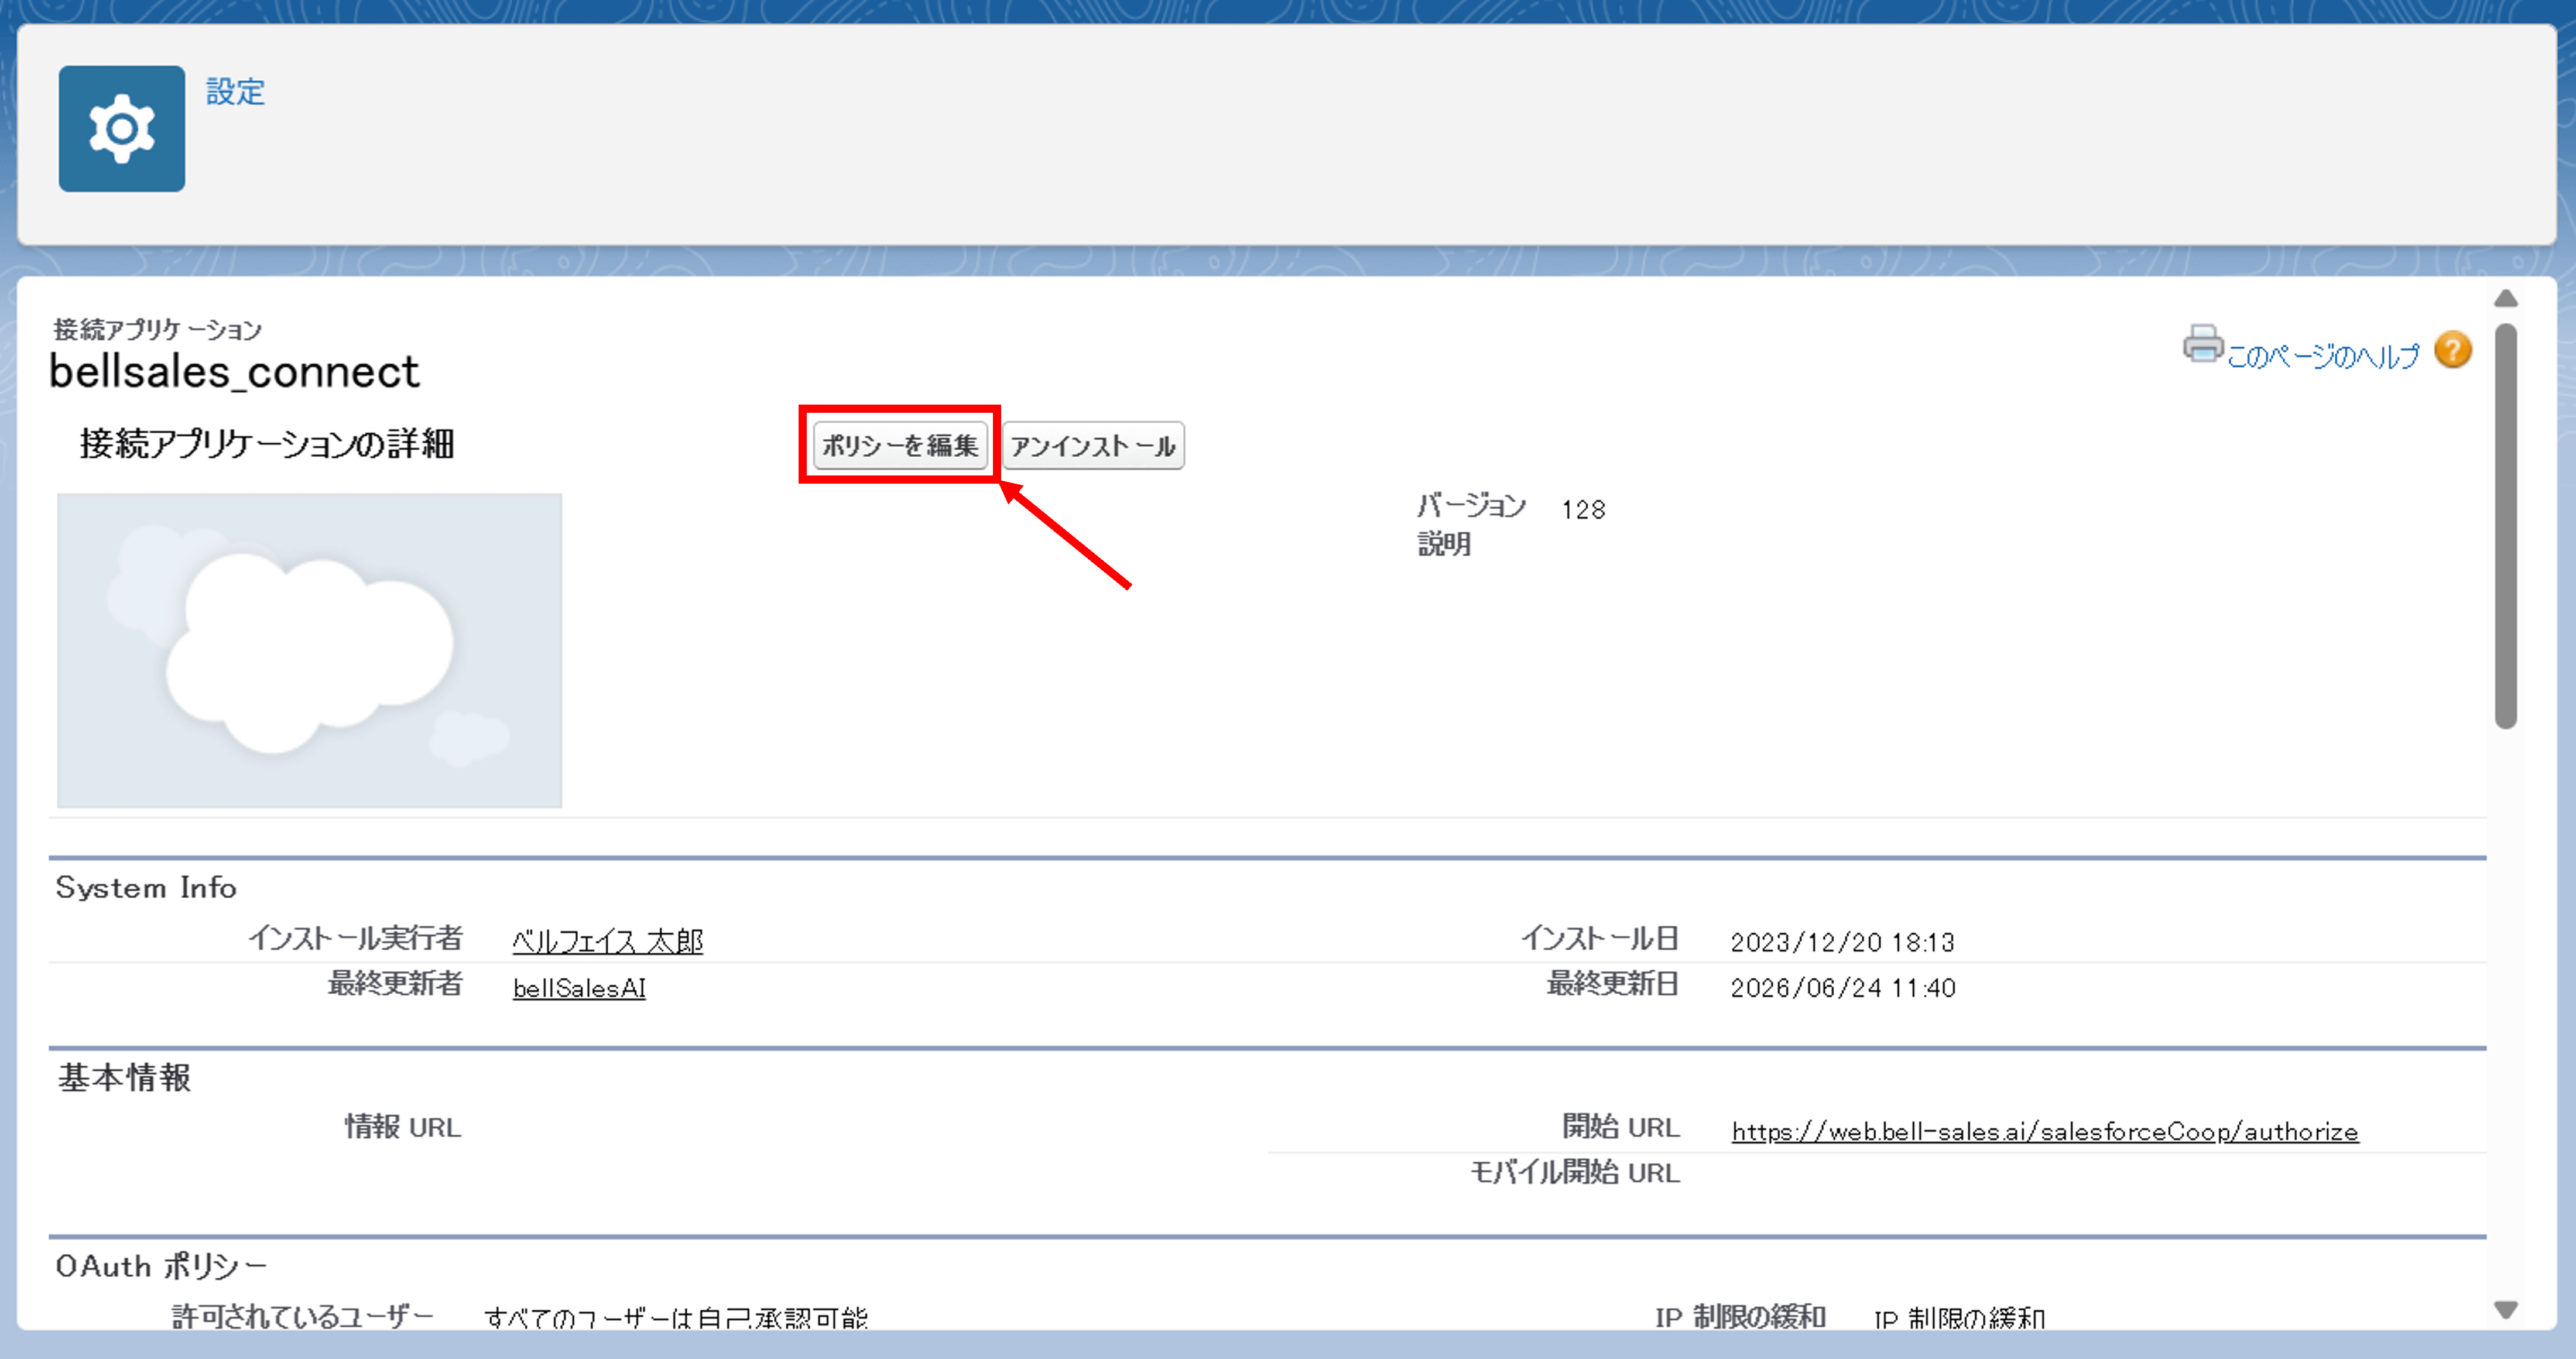Click the System Info section header
Screen dimensions: 2576x1359
coord(146,888)
